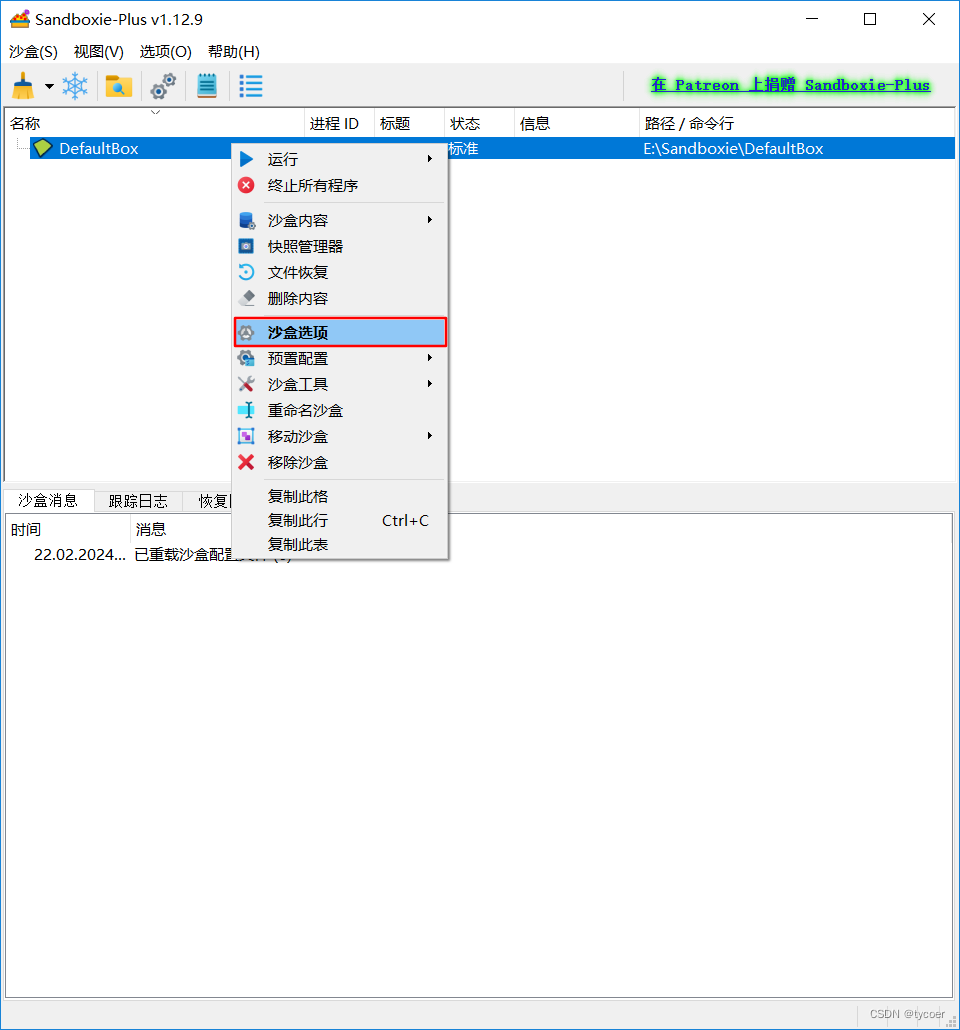The height and width of the screenshot is (1030, 960).
Task: Open the broom dropdown arrow
Action: tap(48, 86)
